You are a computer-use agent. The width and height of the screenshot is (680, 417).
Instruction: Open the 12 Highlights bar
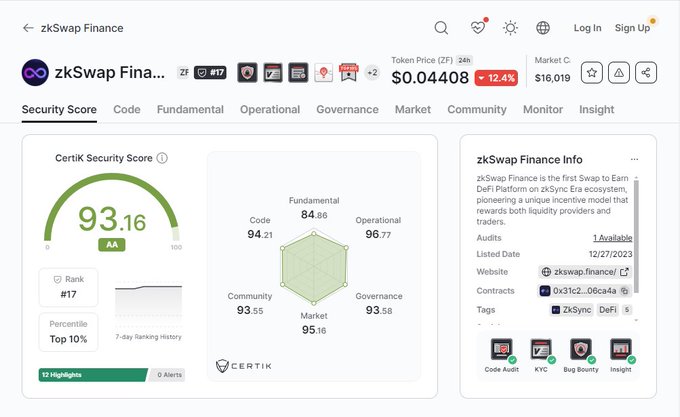pos(93,375)
